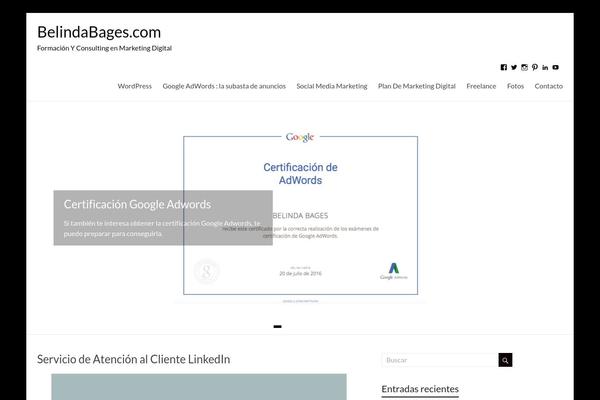Image resolution: width=600 pixels, height=400 pixels.
Task: Open post Servicio de Atención al Cliente LinkedIn
Action: pyautogui.click(x=134, y=359)
